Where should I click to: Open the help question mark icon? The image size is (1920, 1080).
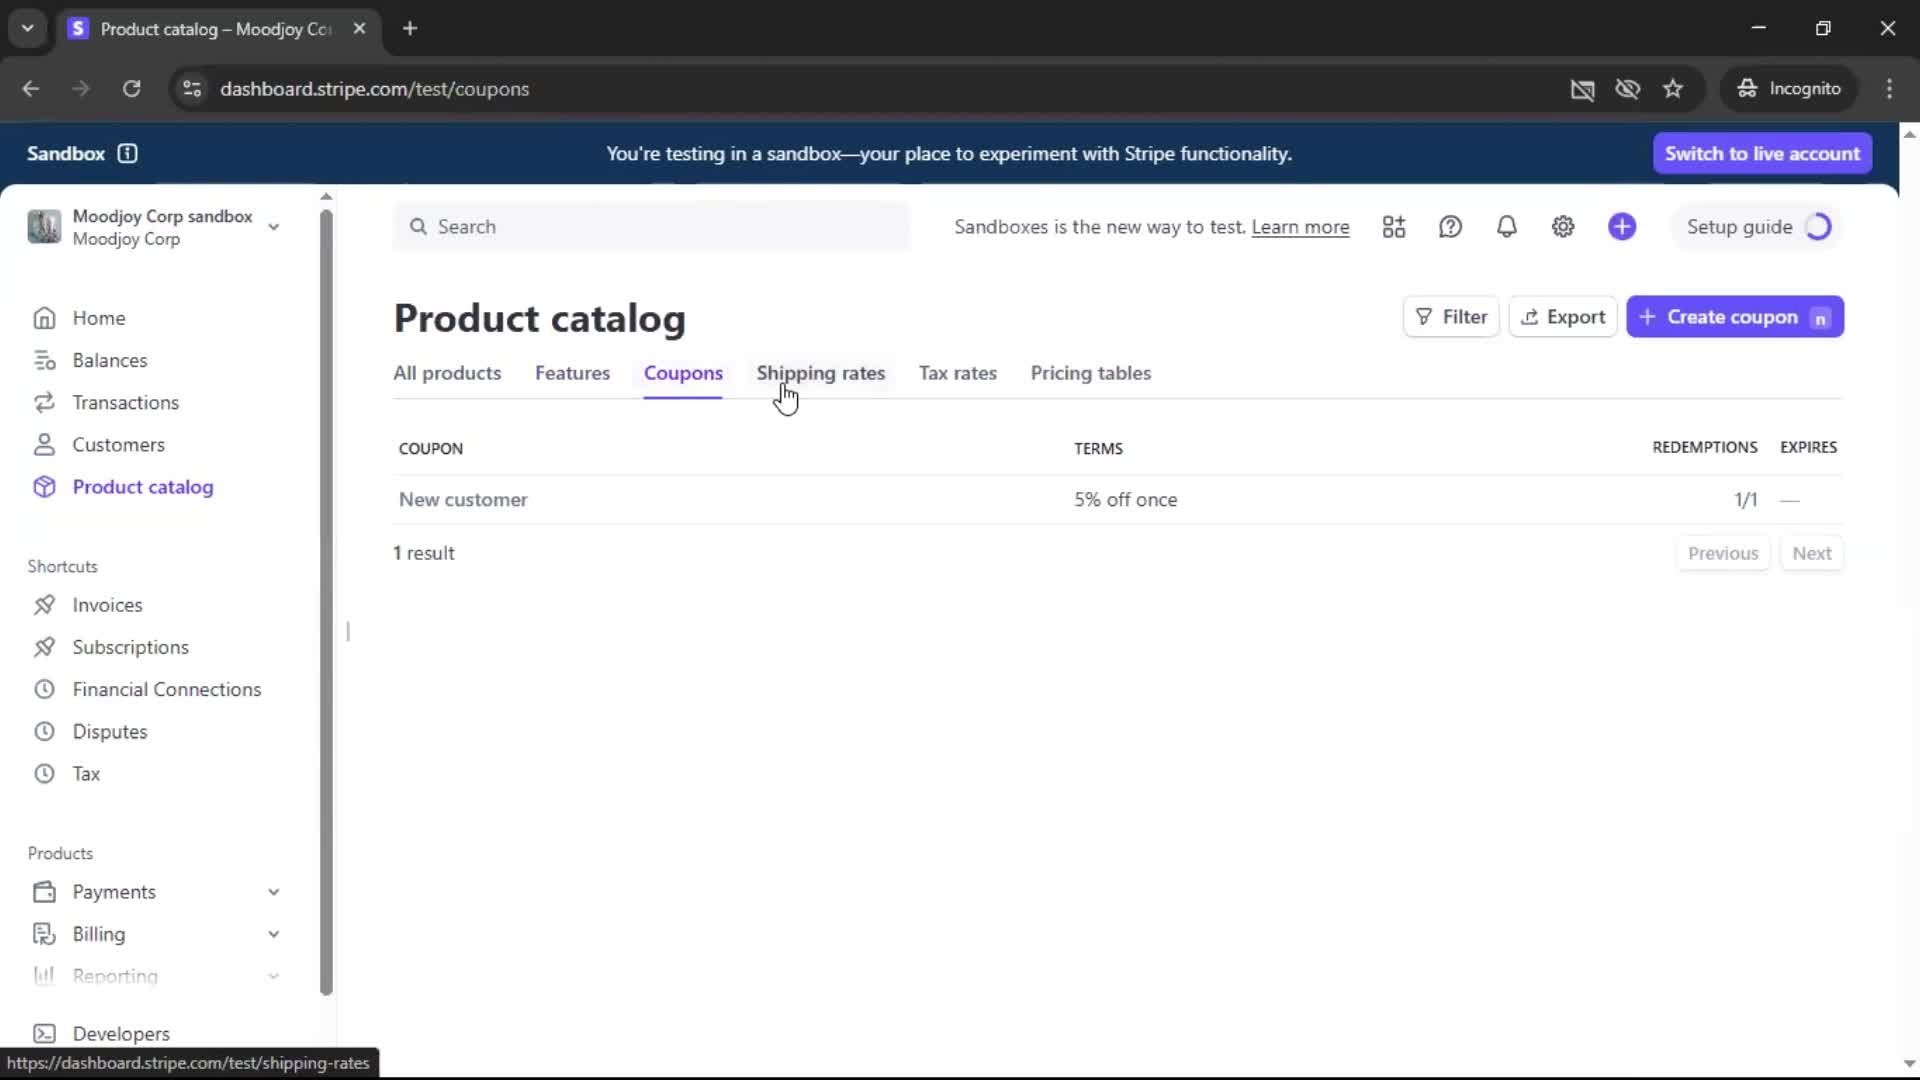1450,227
